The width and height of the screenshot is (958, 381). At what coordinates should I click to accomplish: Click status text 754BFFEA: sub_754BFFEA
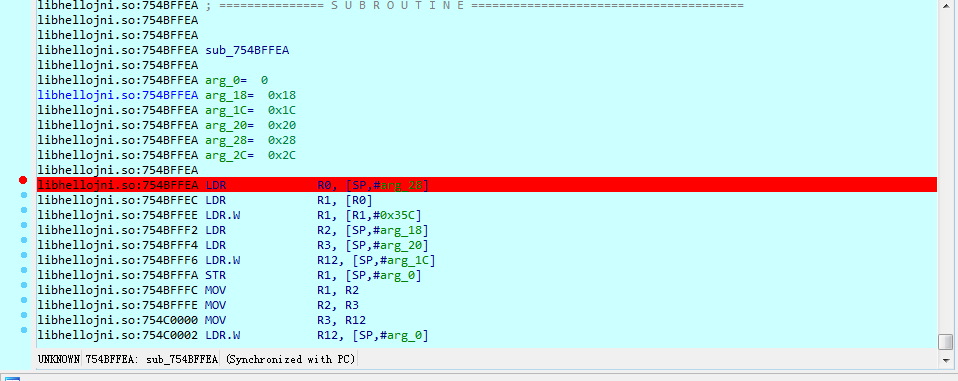(152, 359)
